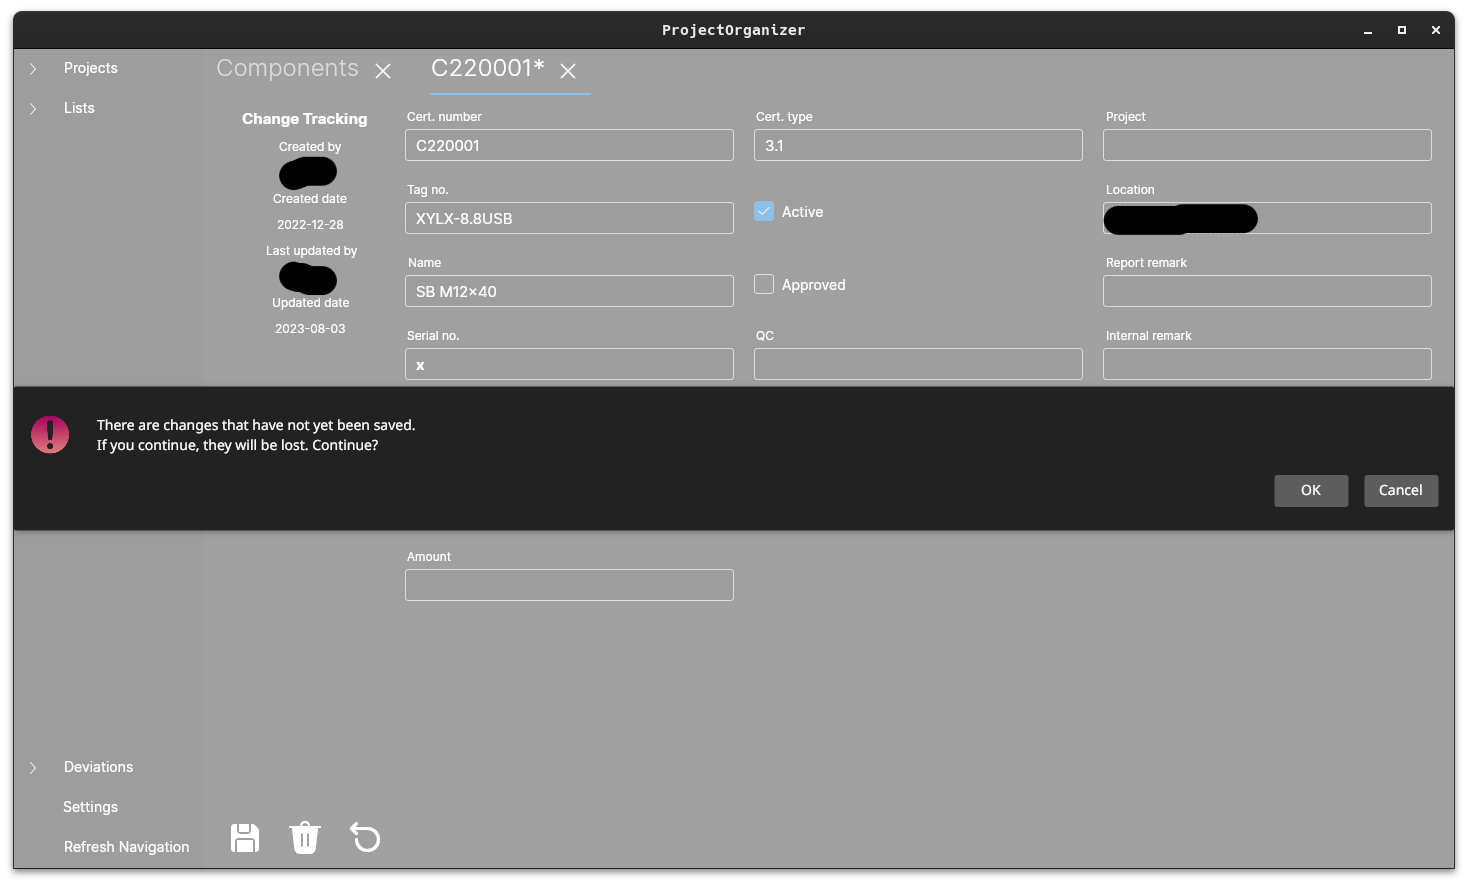Click the warning exclamation icon in the dialog
This screenshot has width=1468, height=885.
click(x=50, y=434)
